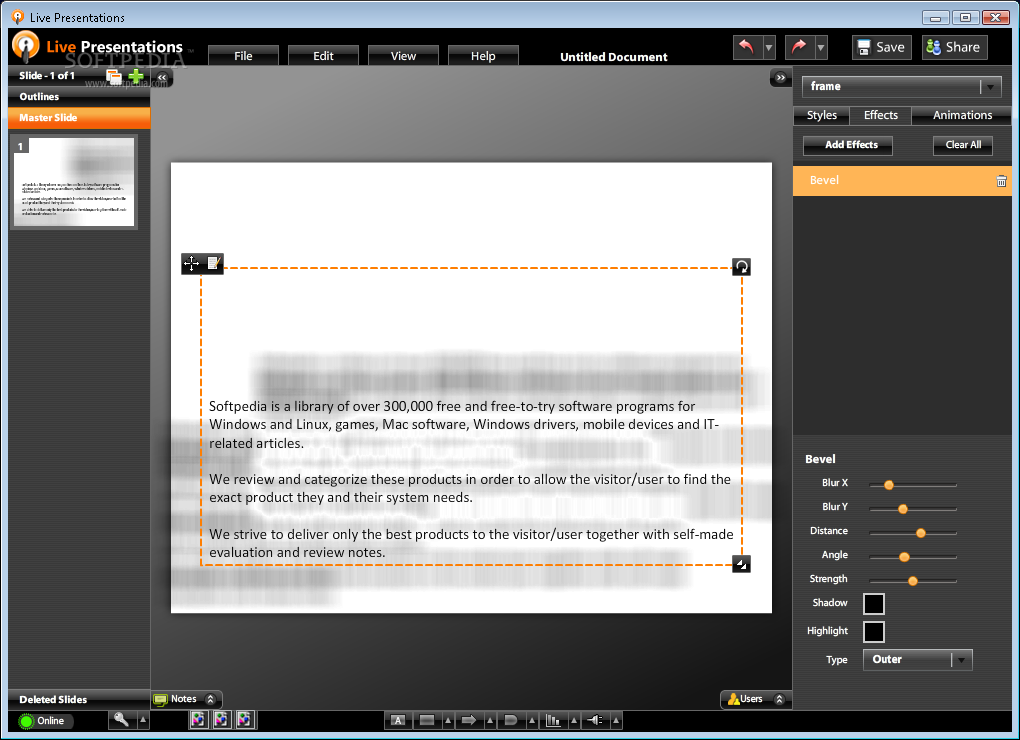The height and width of the screenshot is (740, 1020).
Task: Click the duplicate slide icon
Action: [x=114, y=77]
